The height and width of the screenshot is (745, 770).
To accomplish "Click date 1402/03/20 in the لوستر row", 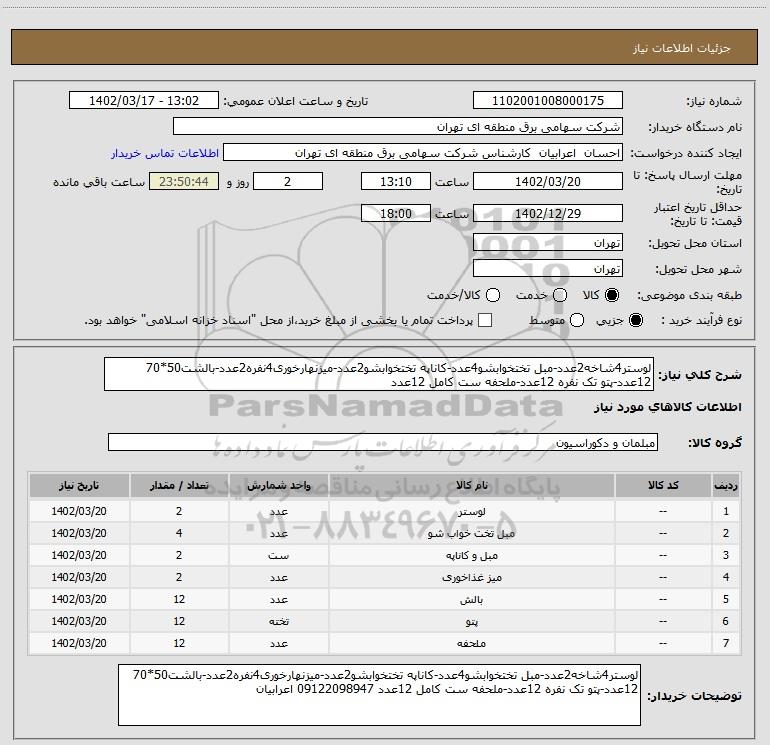I will [x=79, y=511].
